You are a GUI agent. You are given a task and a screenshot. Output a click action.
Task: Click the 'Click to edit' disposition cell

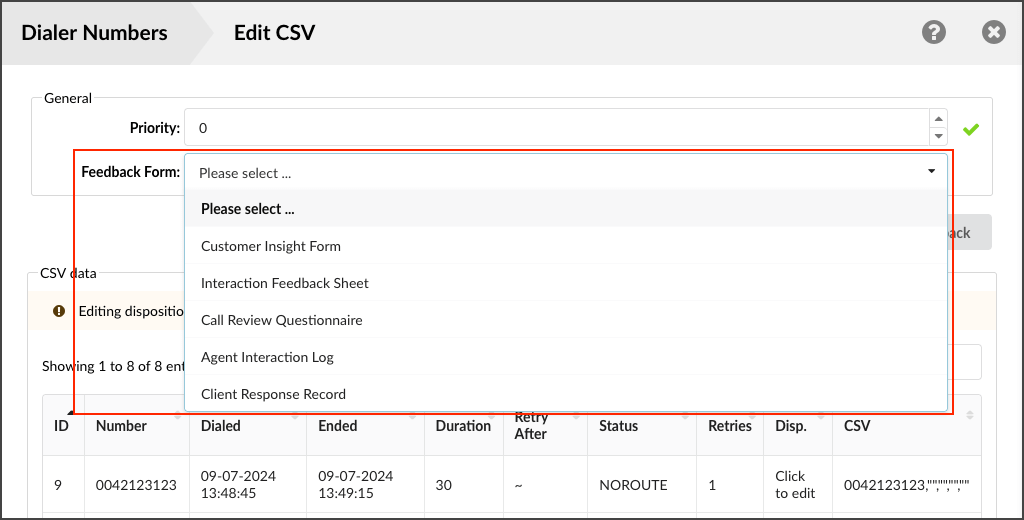(798, 485)
